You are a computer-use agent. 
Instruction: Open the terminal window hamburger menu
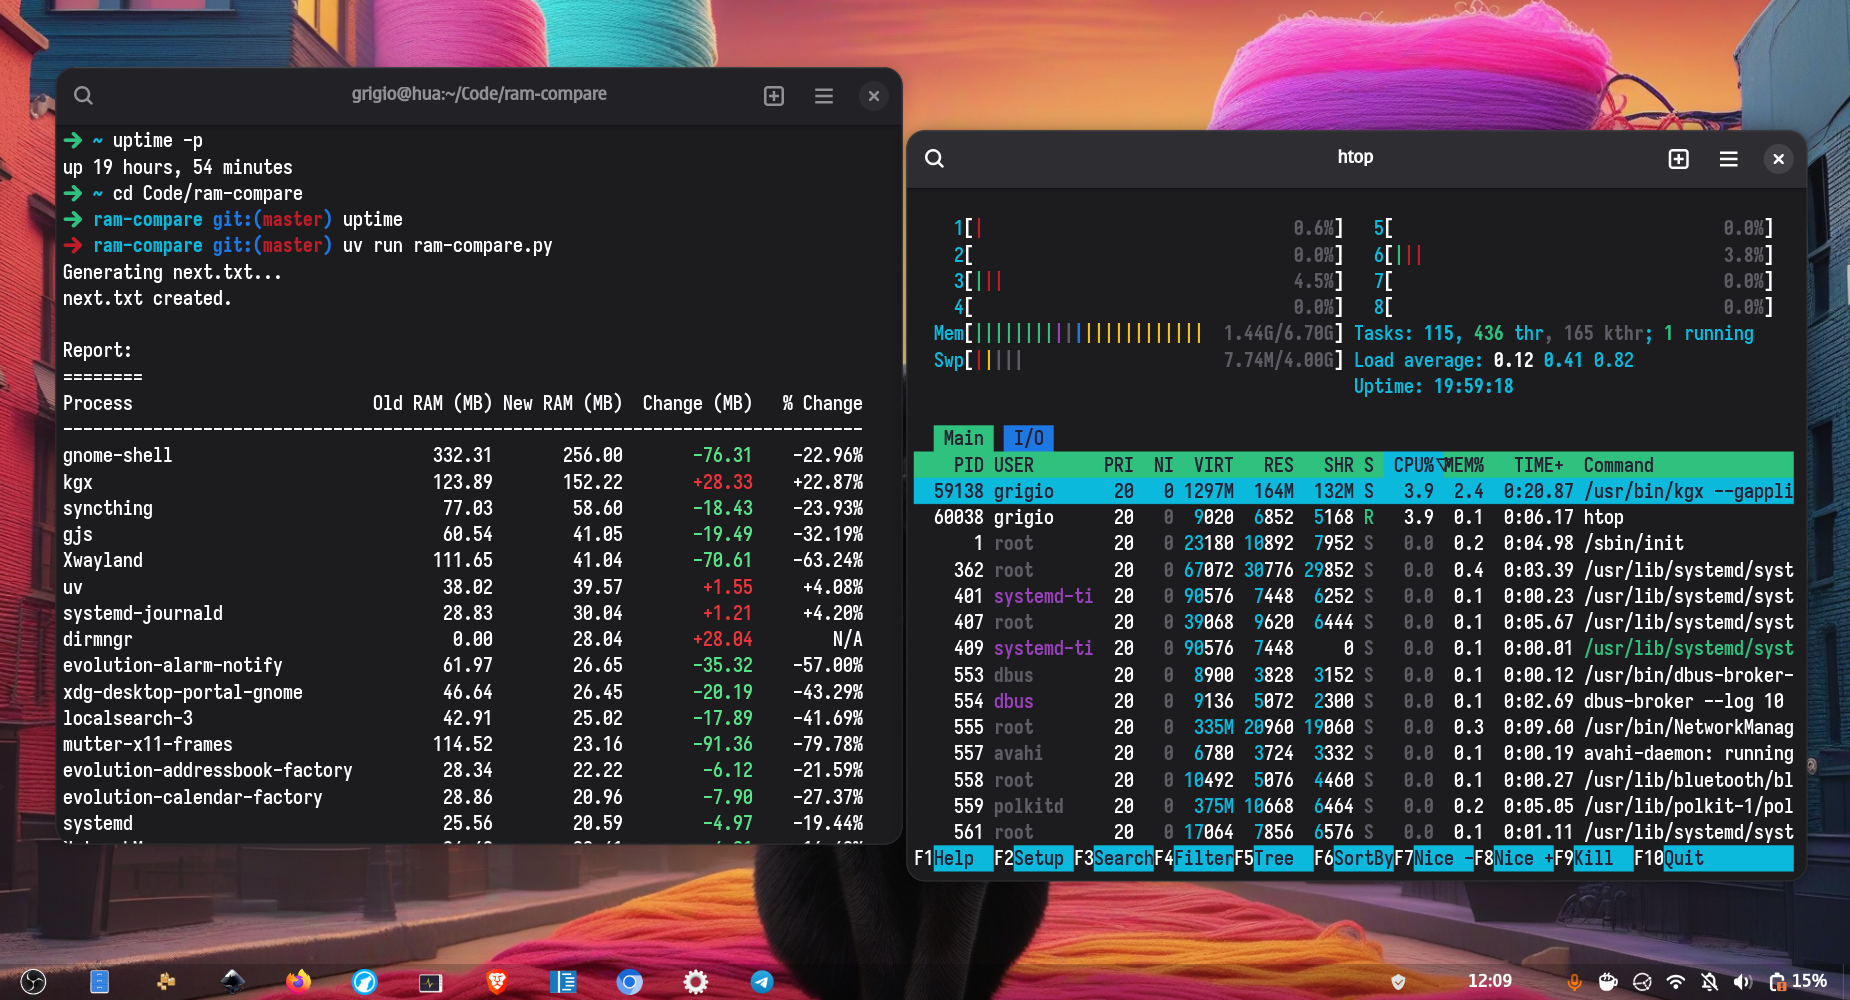click(x=823, y=95)
